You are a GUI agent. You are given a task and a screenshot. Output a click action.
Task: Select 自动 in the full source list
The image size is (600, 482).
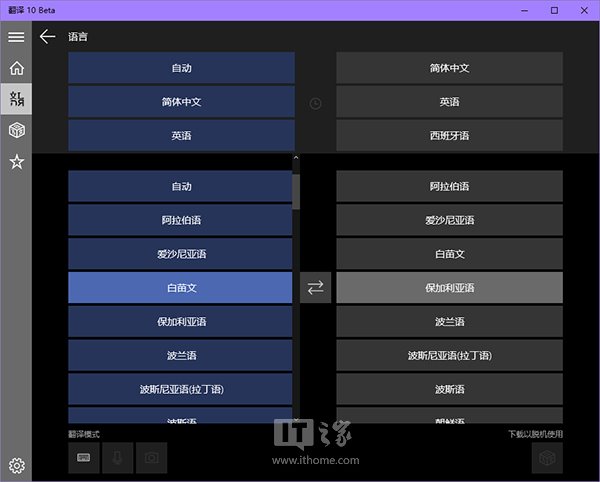click(x=180, y=186)
